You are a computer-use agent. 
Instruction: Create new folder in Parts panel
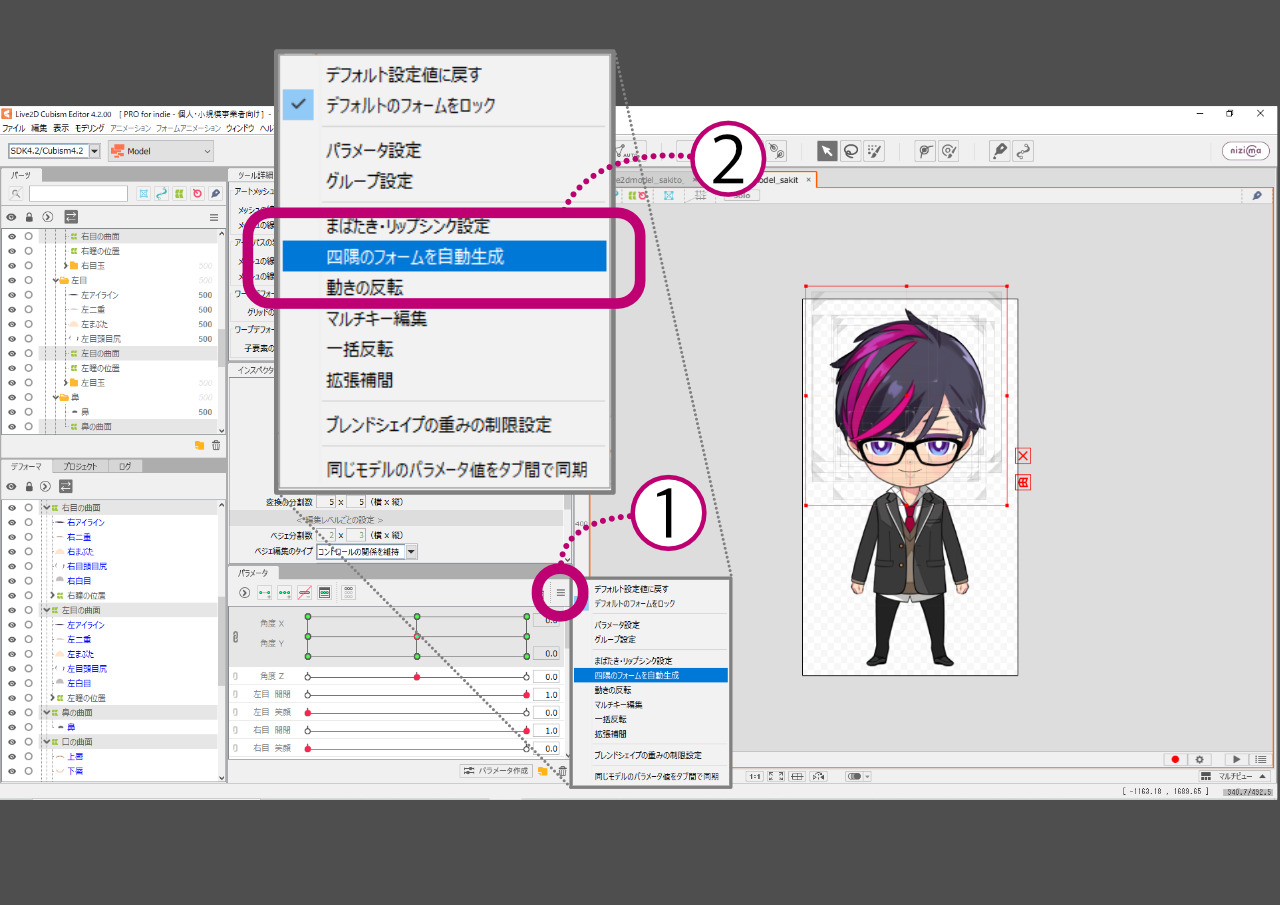point(199,445)
